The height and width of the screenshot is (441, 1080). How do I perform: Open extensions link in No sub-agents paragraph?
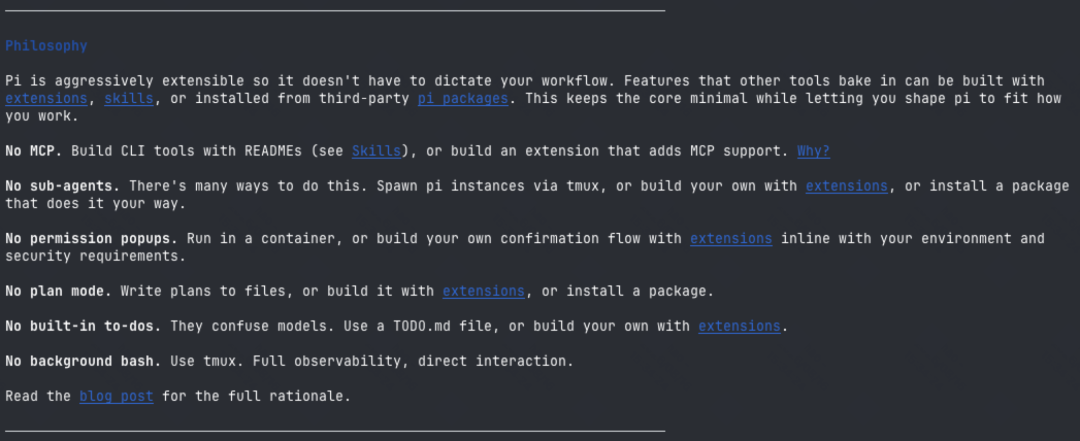pos(847,186)
